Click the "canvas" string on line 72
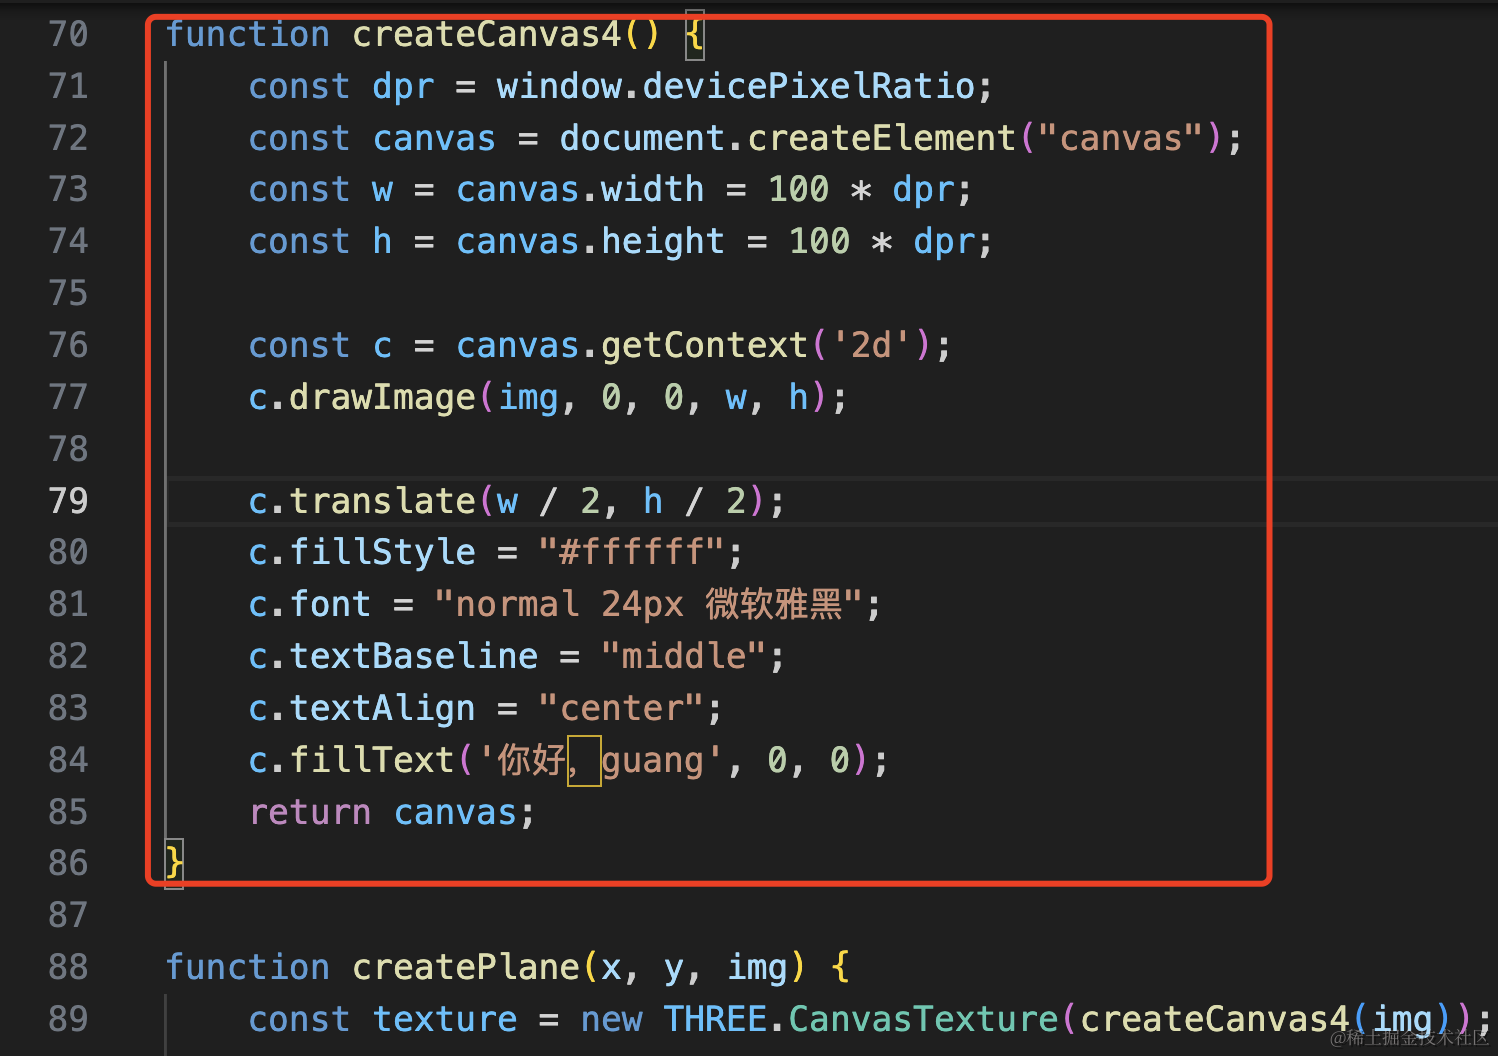 [x=1121, y=138]
